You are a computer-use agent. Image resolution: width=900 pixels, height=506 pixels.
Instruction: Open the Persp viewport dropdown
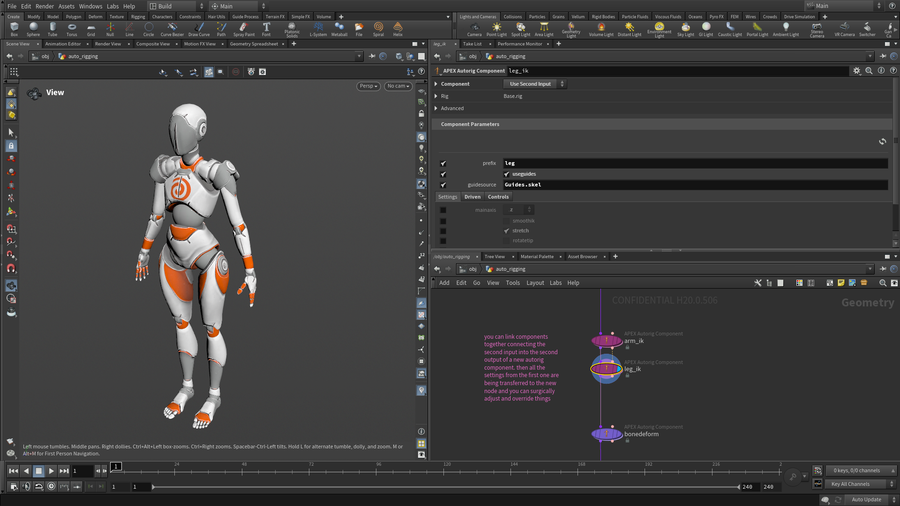[368, 86]
